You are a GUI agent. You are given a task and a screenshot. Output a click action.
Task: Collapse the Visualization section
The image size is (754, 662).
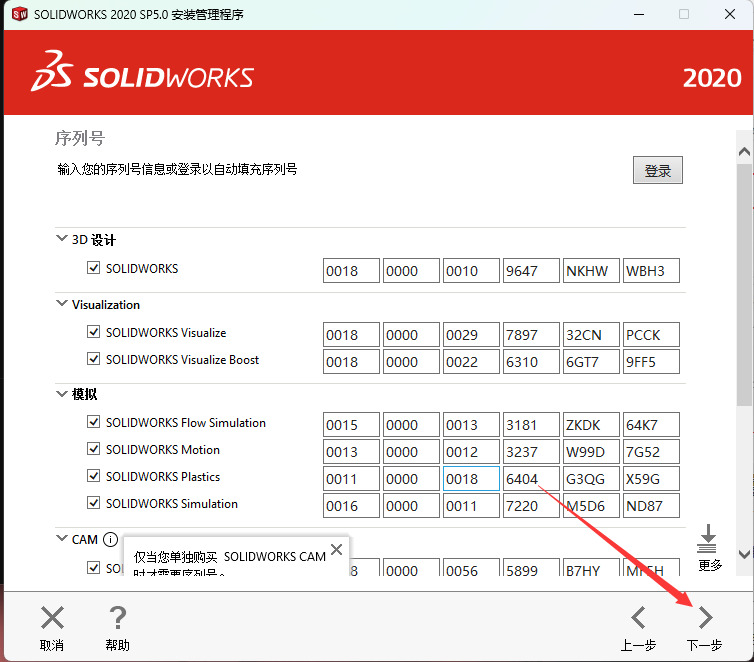[x=62, y=303]
